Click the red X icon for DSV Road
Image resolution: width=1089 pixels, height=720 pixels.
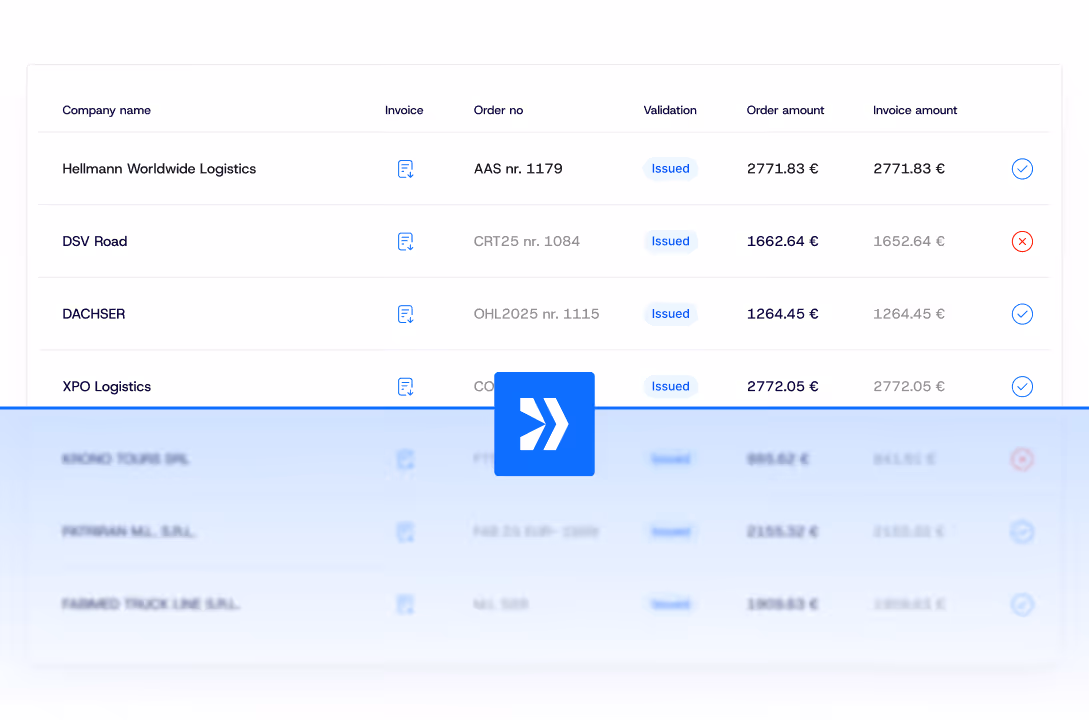click(1022, 242)
